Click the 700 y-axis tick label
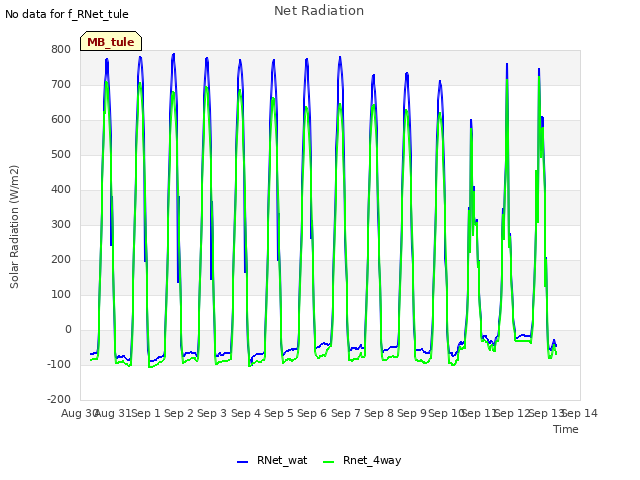Image resolution: width=640 pixels, height=480 pixels. (61, 84)
